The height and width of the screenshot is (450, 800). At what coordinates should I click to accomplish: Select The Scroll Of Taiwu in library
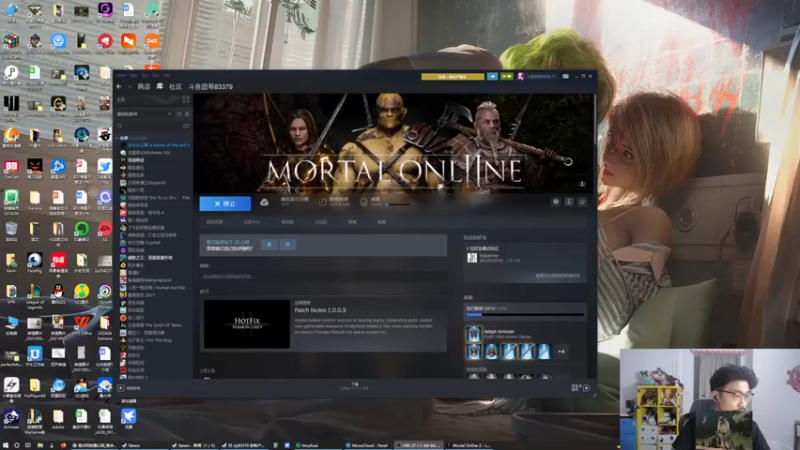(151, 325)
